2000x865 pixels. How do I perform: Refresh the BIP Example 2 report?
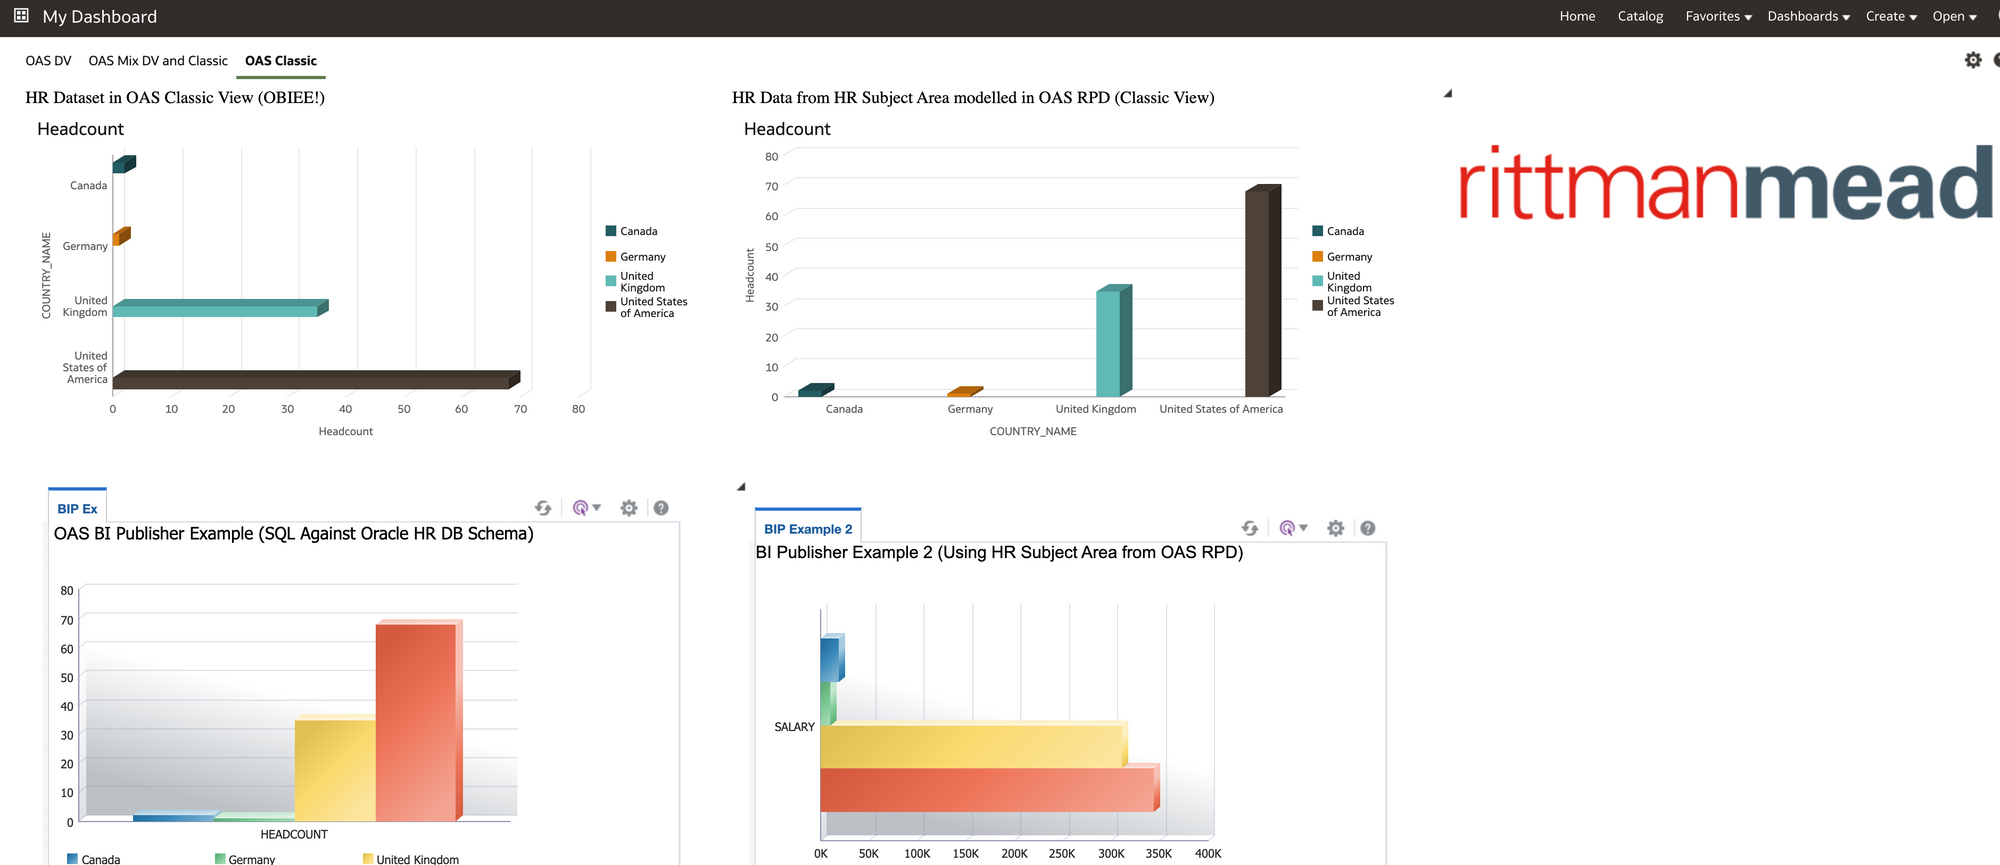pos(1250,528)
